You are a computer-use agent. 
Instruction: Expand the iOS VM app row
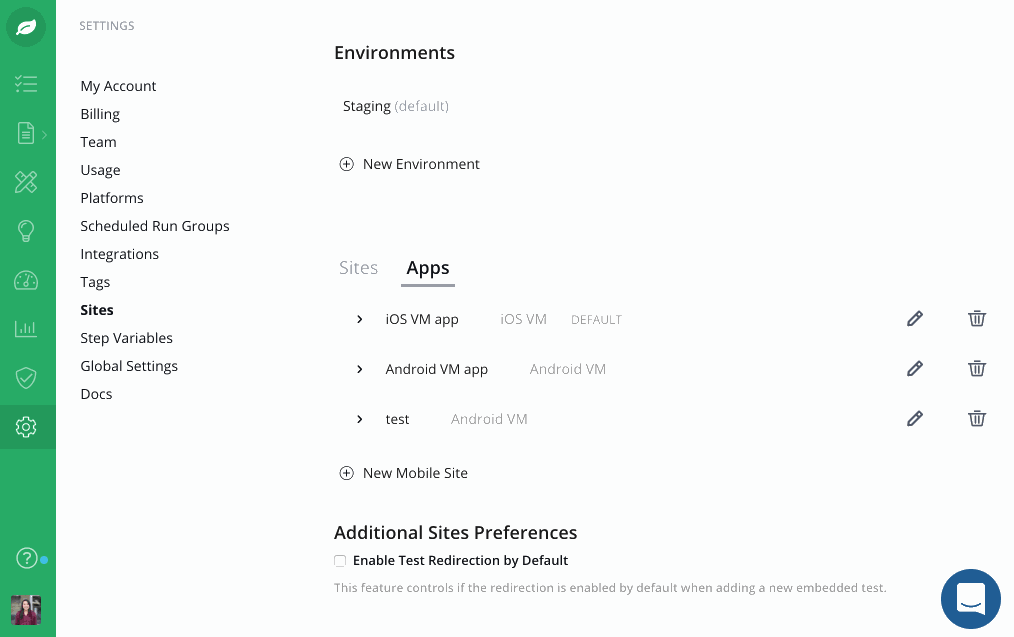[x=360, y=319]
